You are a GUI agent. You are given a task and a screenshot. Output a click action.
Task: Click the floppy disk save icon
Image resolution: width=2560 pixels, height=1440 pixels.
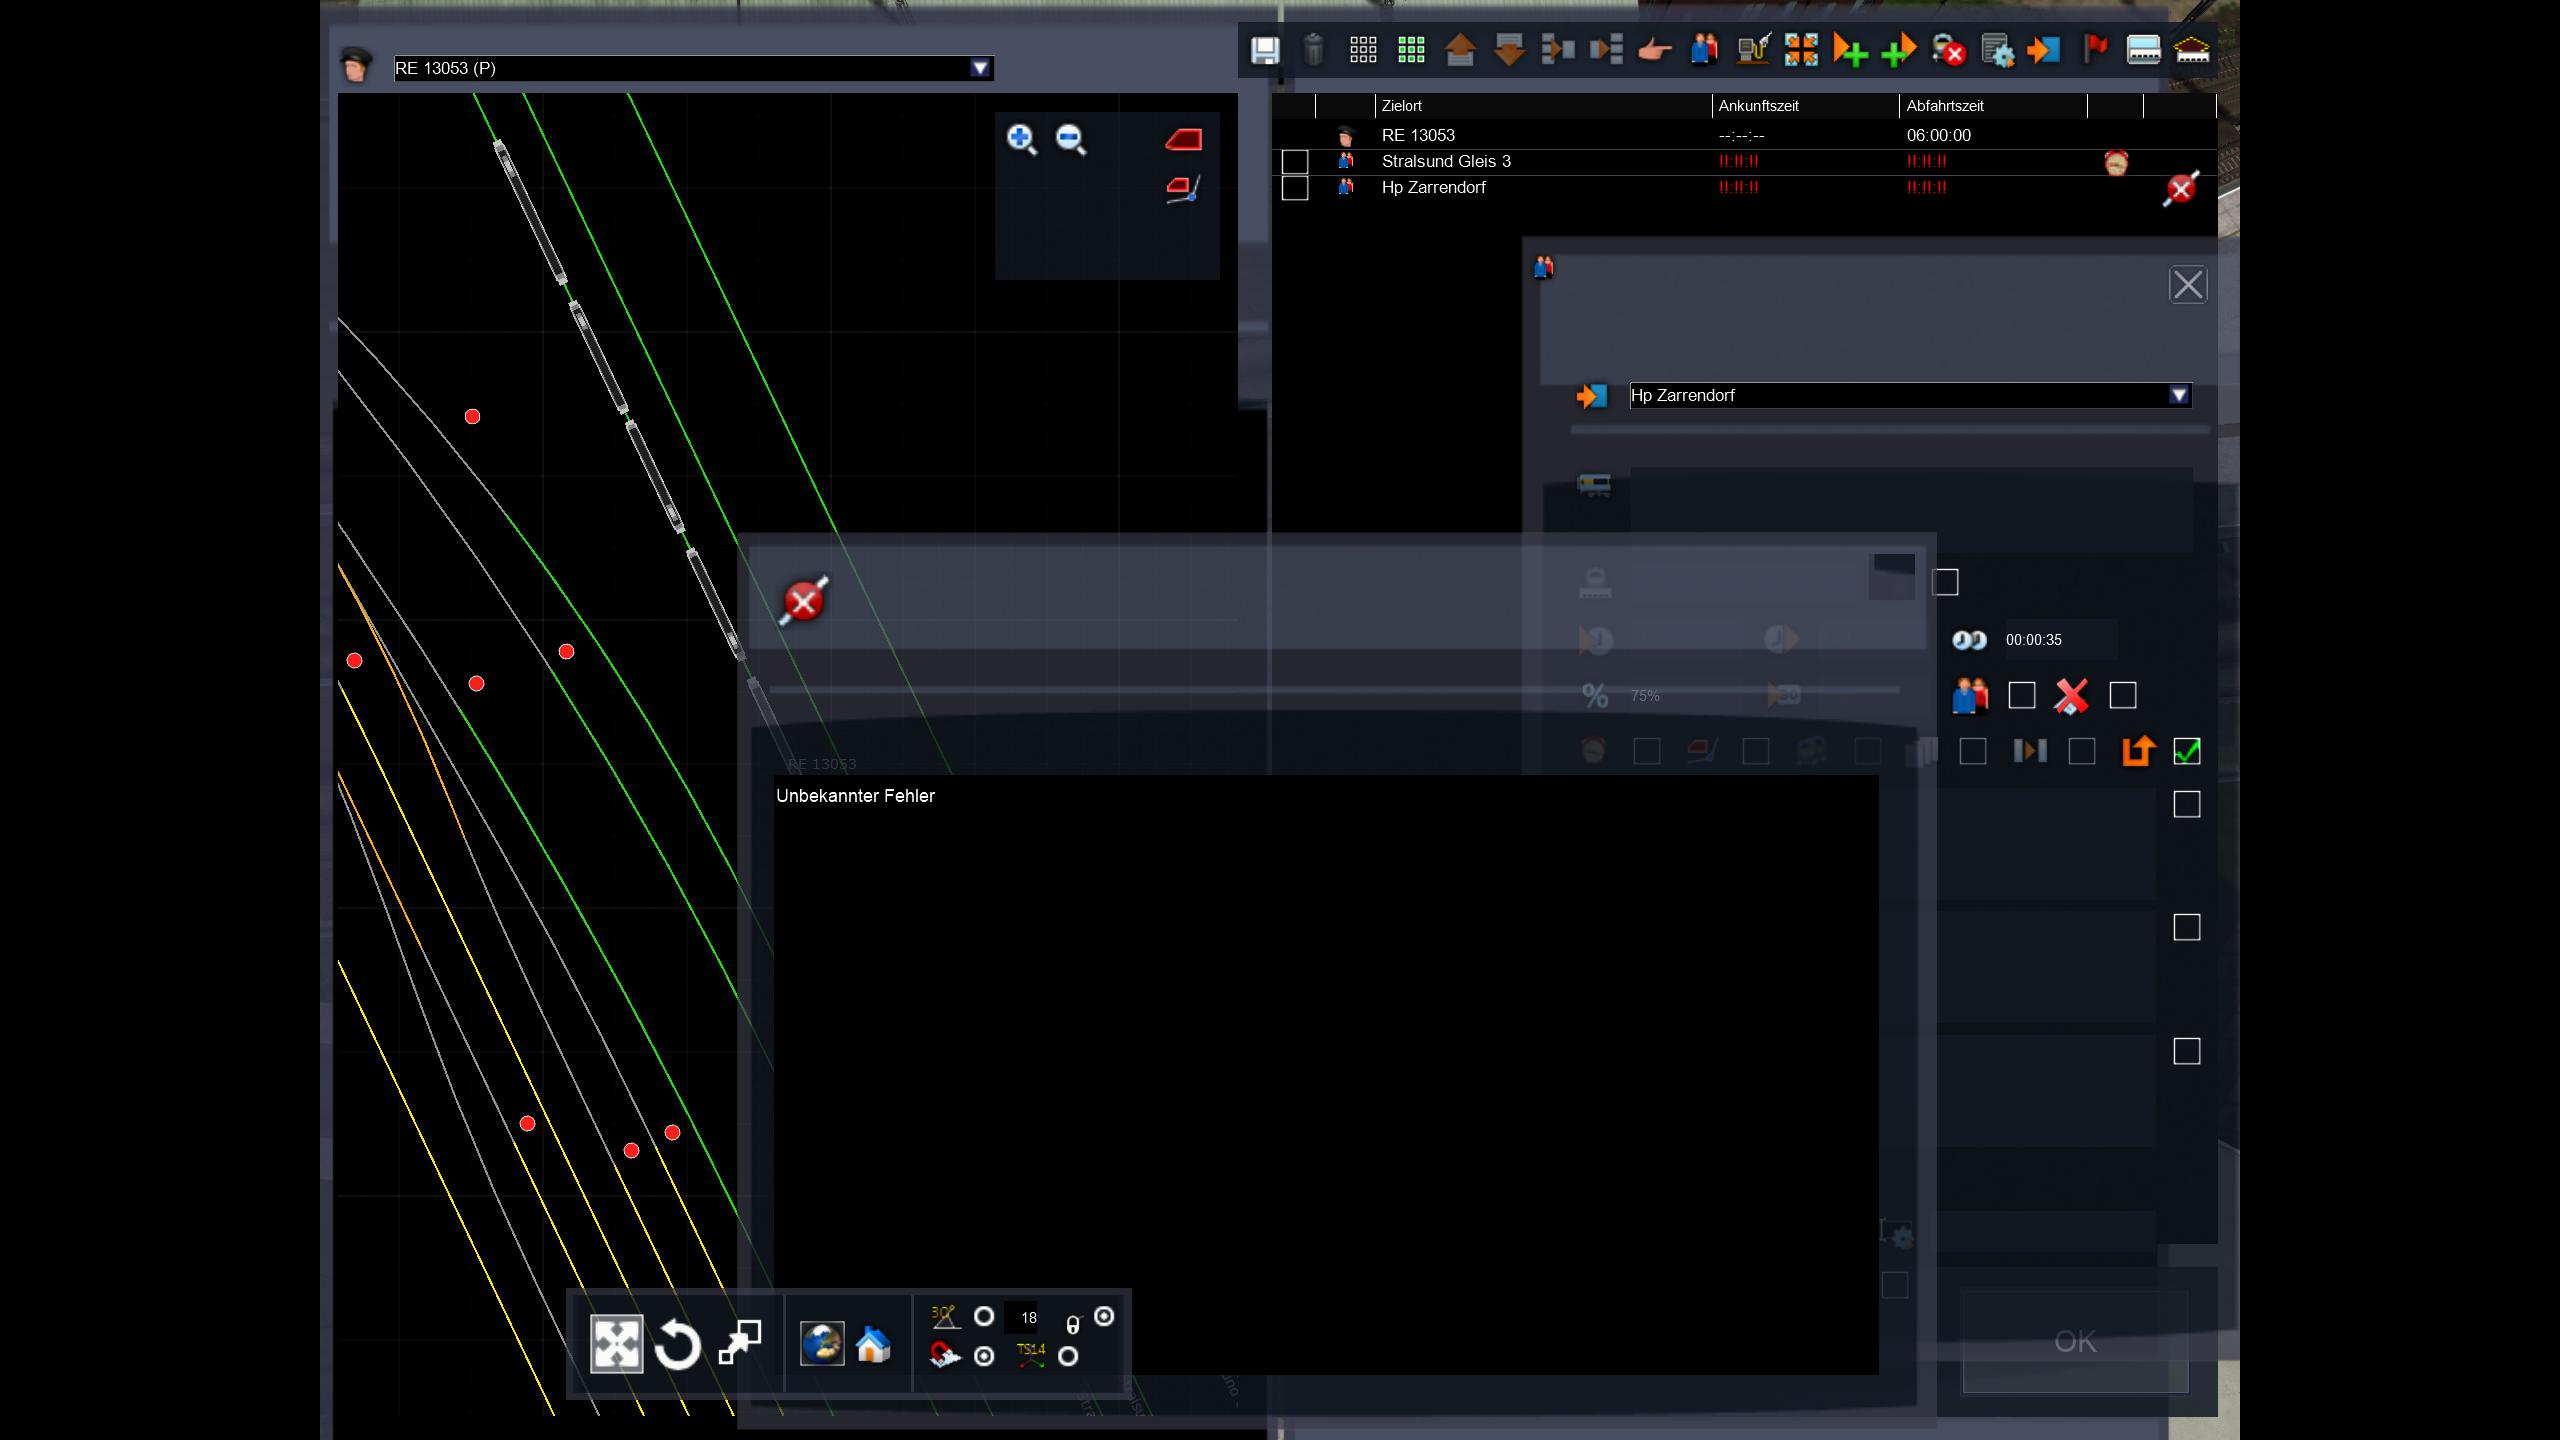[1265, 49]
